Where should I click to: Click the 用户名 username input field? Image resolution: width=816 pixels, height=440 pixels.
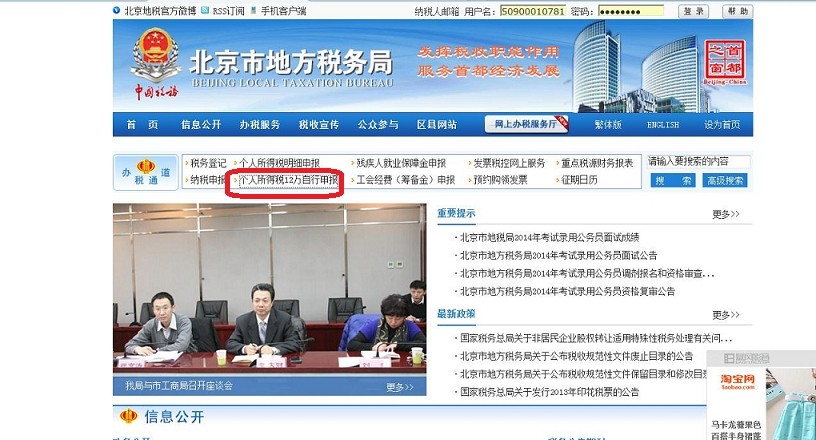(x=532, y=11)
